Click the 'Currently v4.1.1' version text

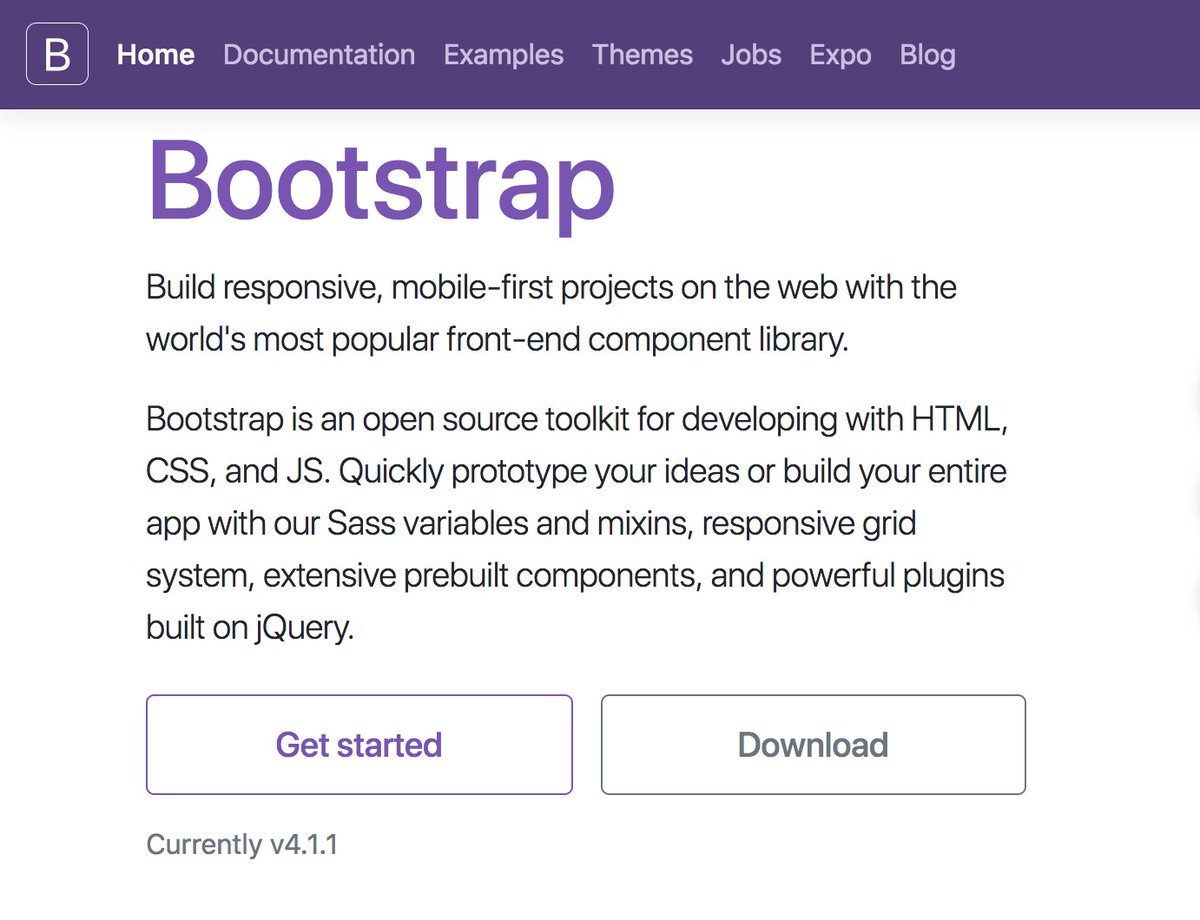point(242,844)
